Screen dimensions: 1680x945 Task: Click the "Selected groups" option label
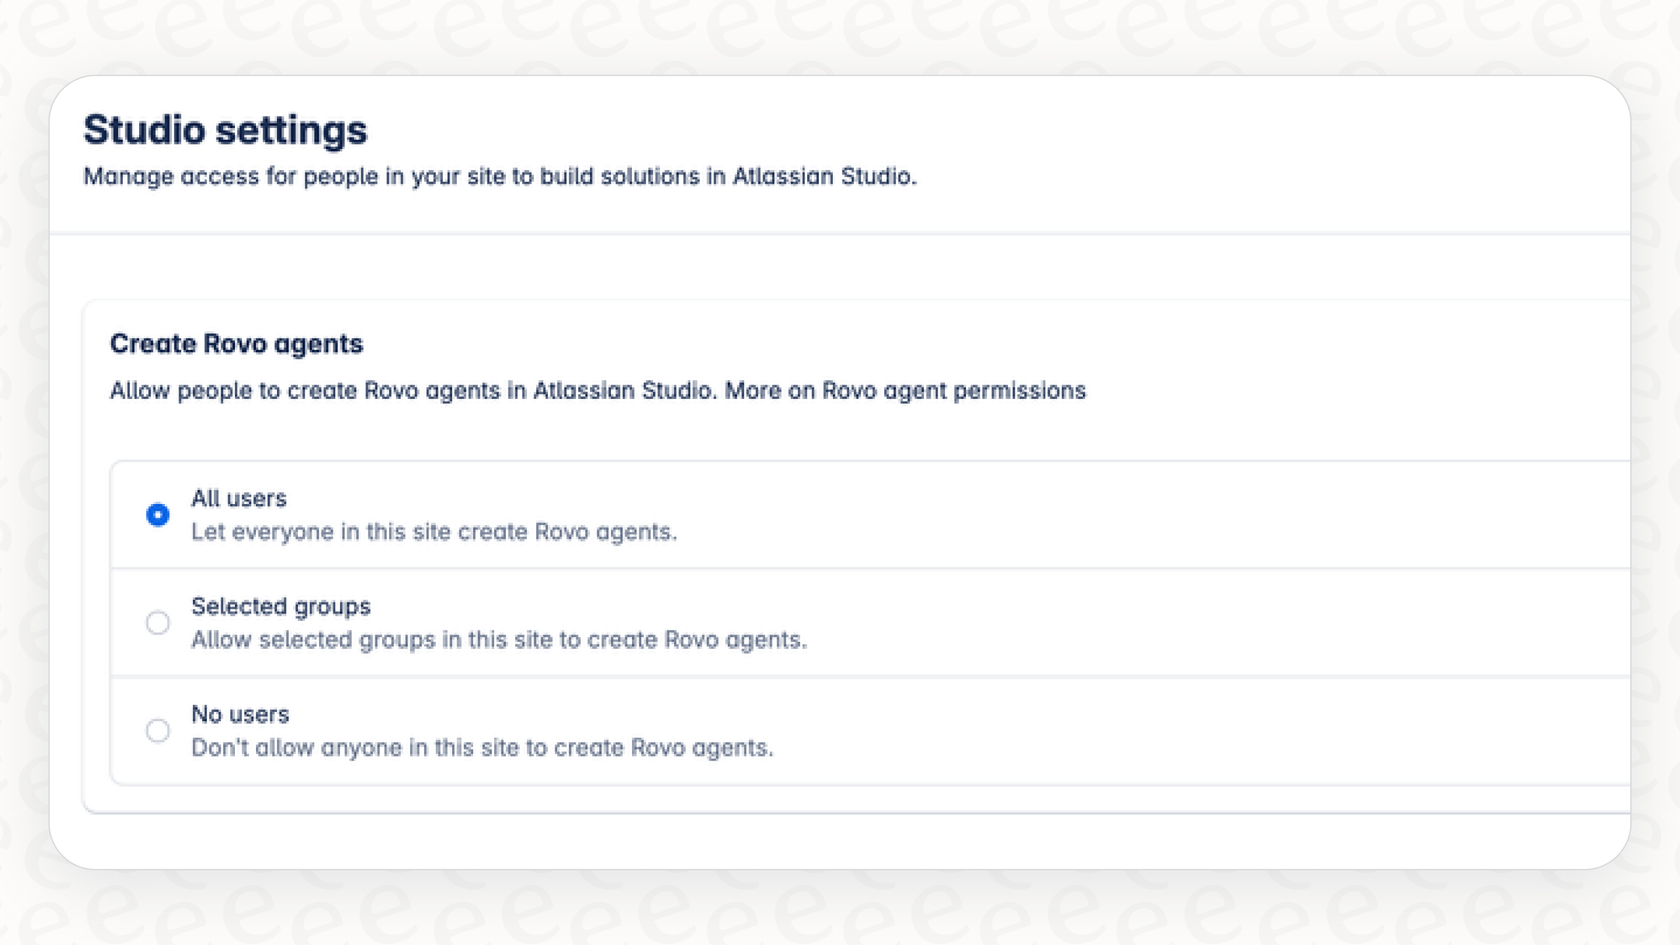coord(280,606)
